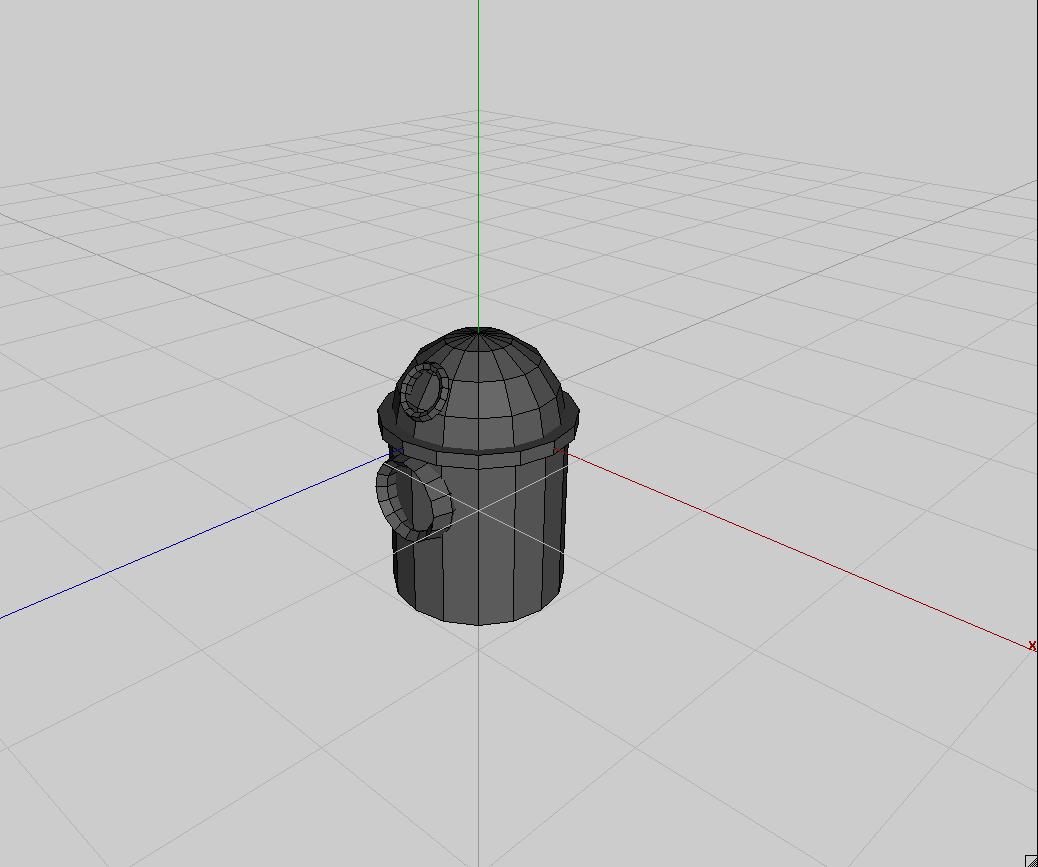
Task: Click the white crossing lines on hydrant body
Action: coord(479,510)
